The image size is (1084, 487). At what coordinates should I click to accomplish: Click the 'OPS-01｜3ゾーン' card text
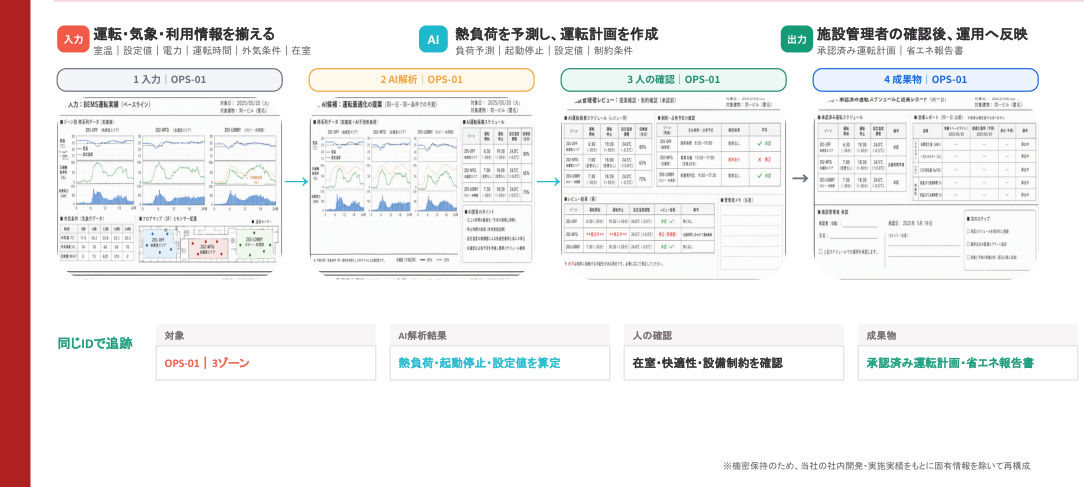coord(207,363)
